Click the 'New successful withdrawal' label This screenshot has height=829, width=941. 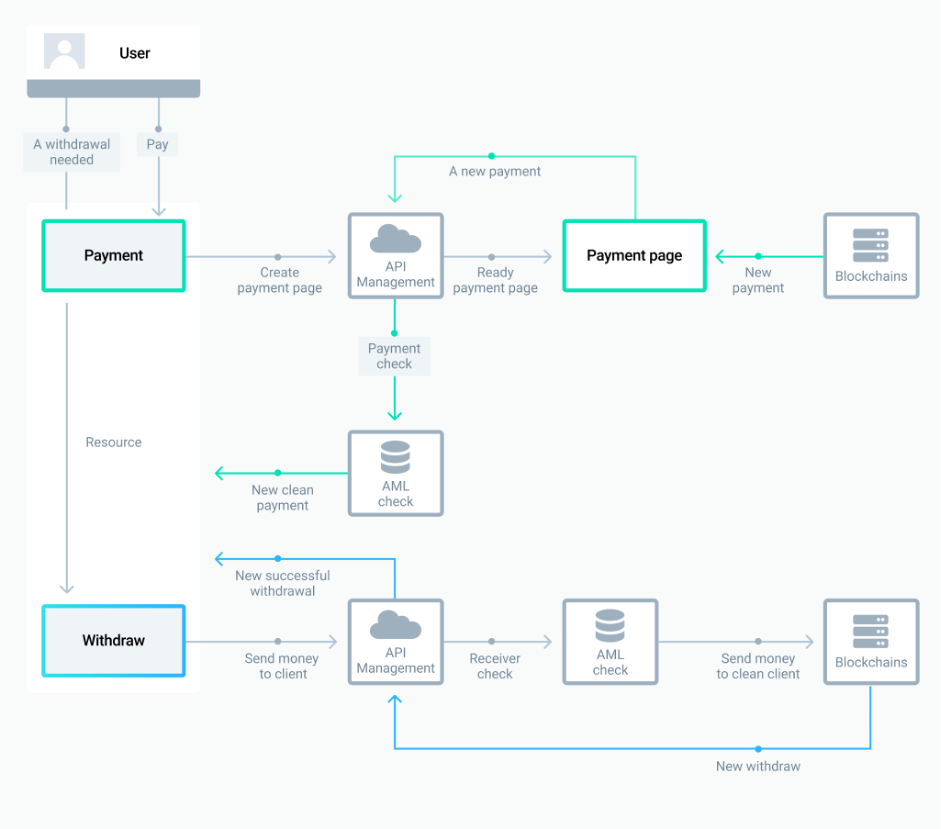[282, 583]
